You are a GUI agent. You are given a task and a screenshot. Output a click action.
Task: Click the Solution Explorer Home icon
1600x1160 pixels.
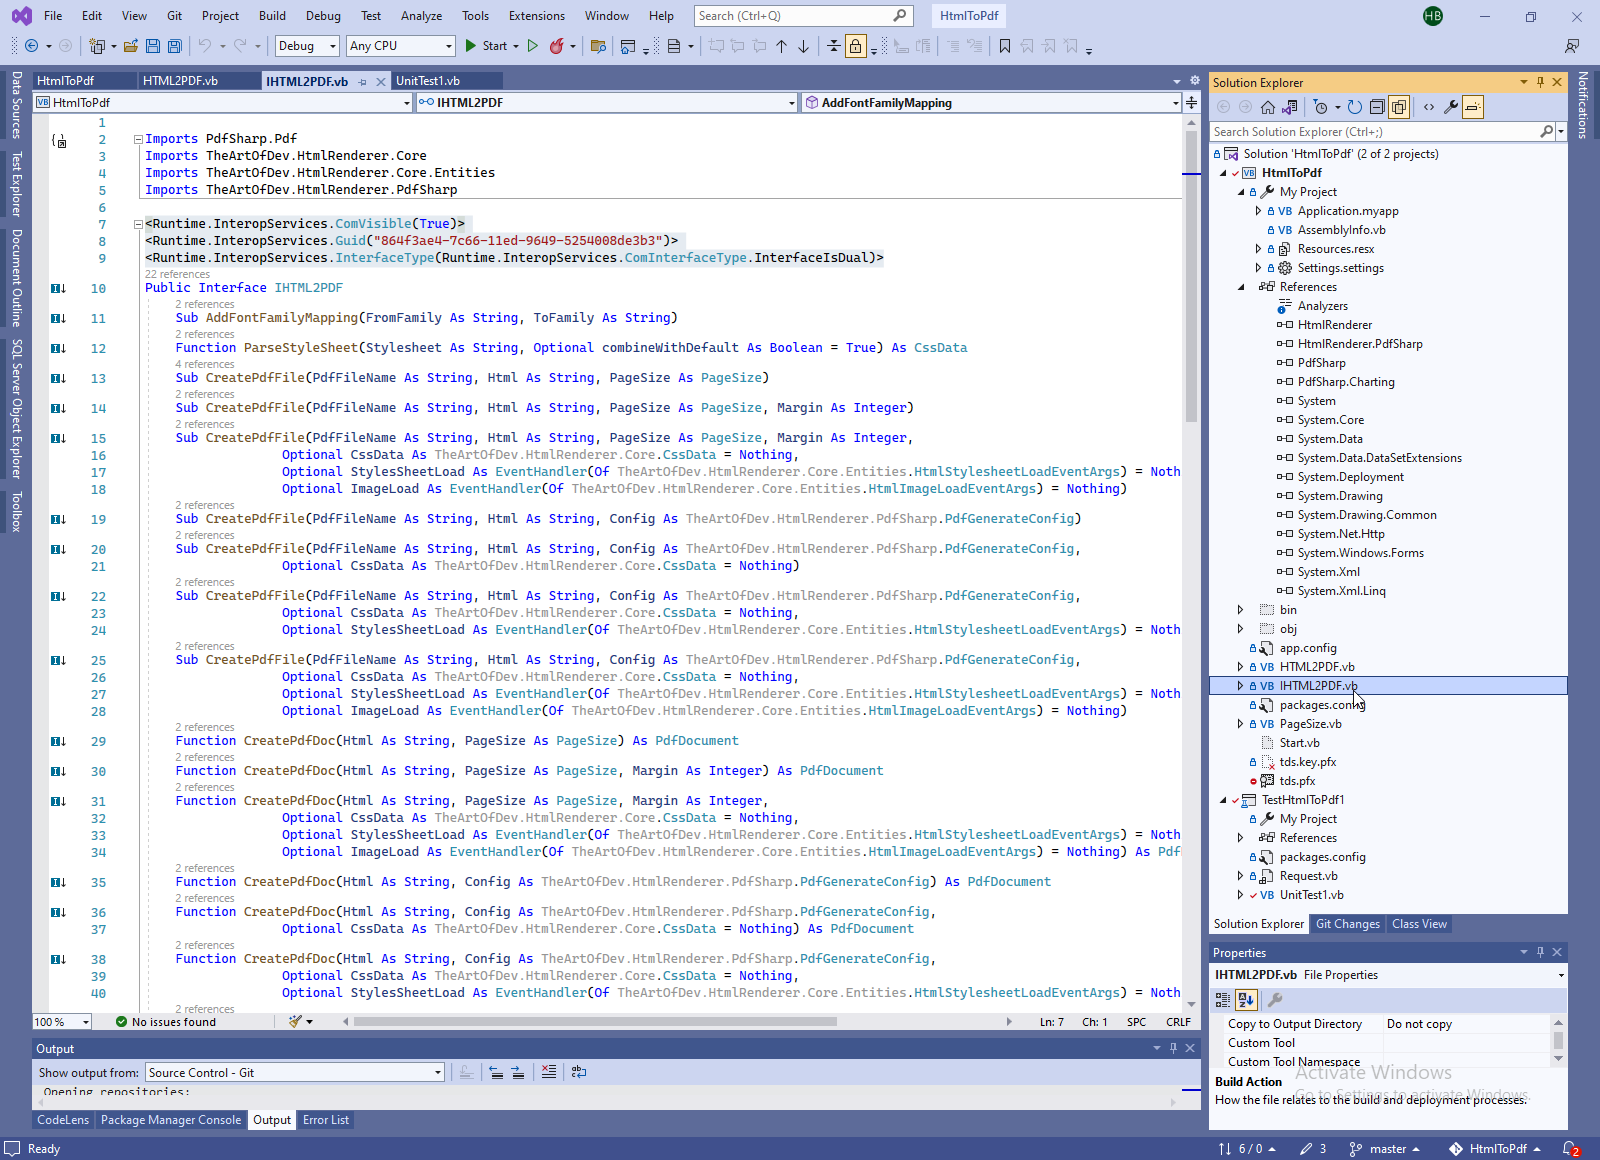(x=1268, y=107)
